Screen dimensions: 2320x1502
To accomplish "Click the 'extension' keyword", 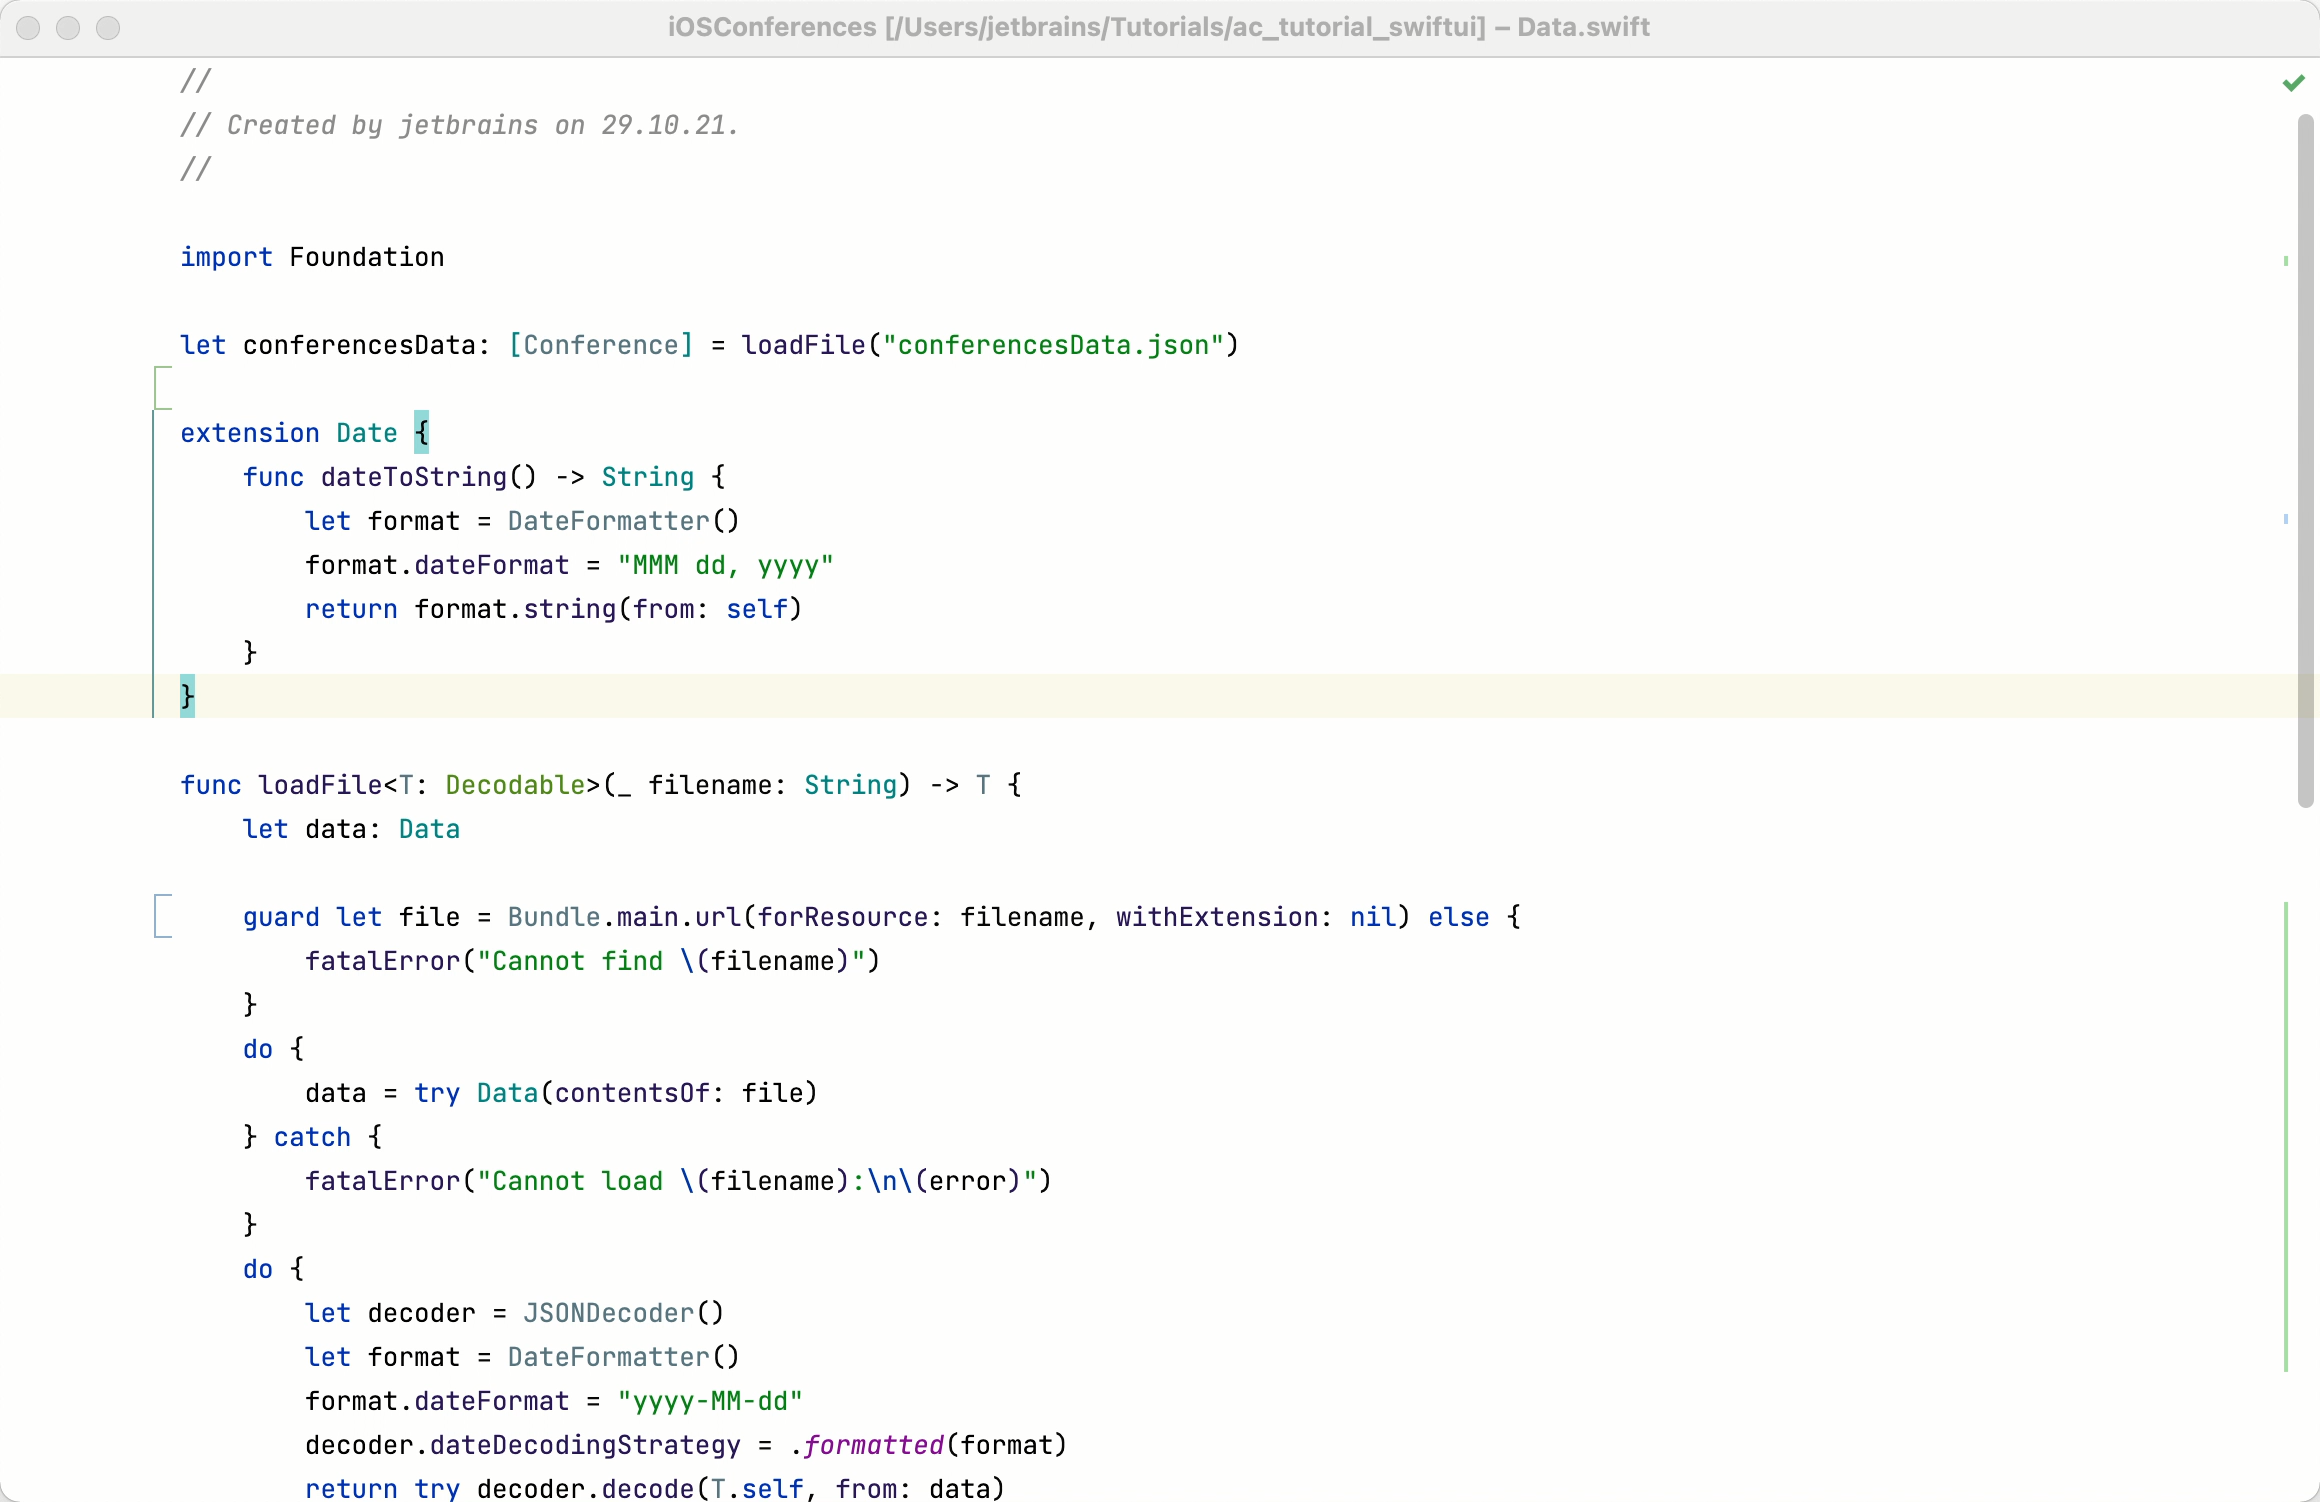I will [x=250, y=433].
